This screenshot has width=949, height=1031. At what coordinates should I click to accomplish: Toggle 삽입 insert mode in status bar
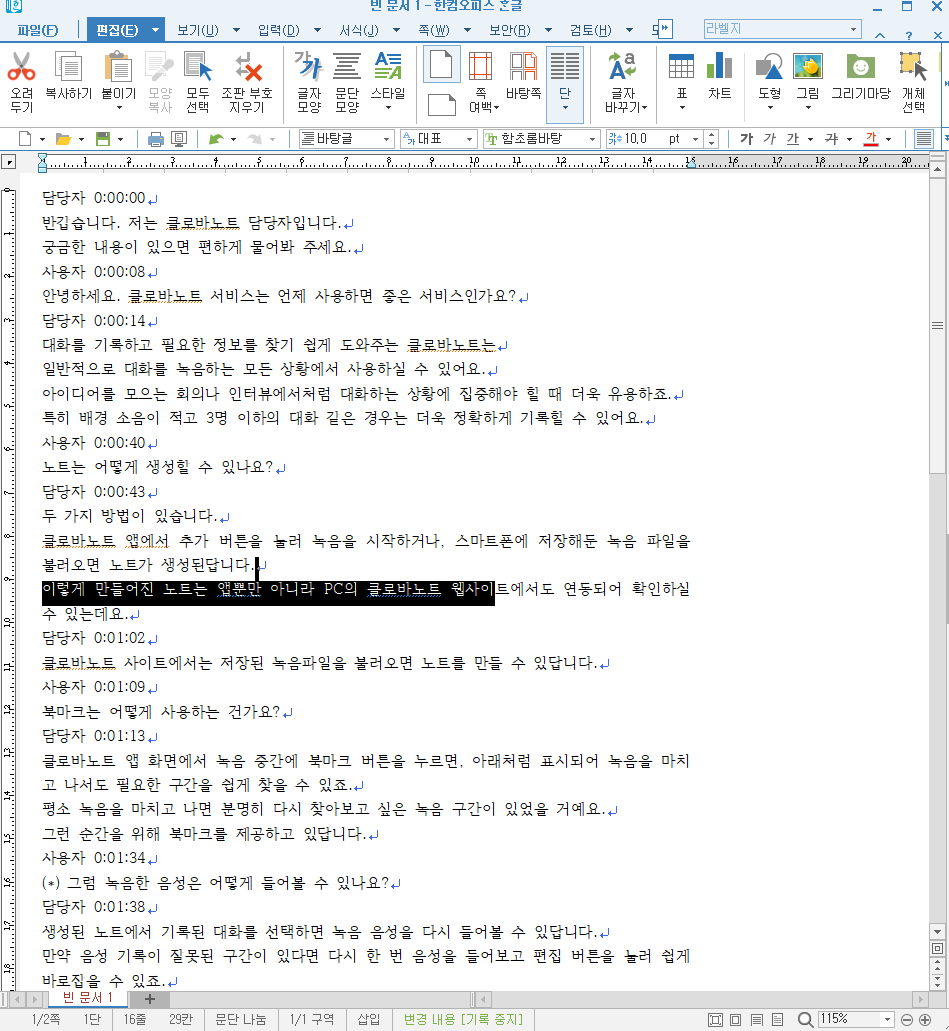coord(368,1019)
